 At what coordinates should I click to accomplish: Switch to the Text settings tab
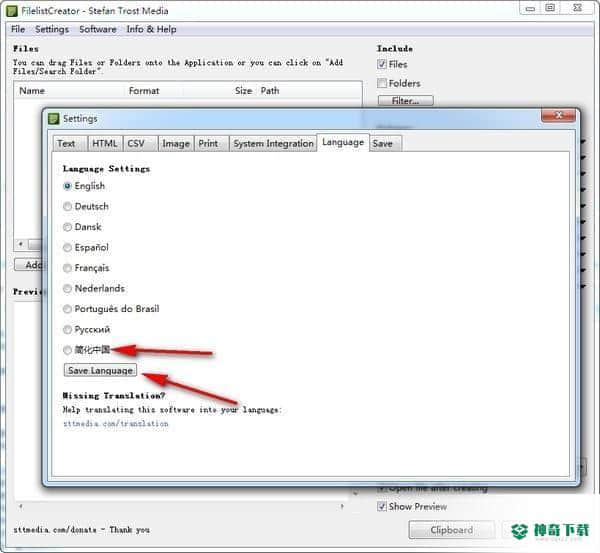point(69,144)
